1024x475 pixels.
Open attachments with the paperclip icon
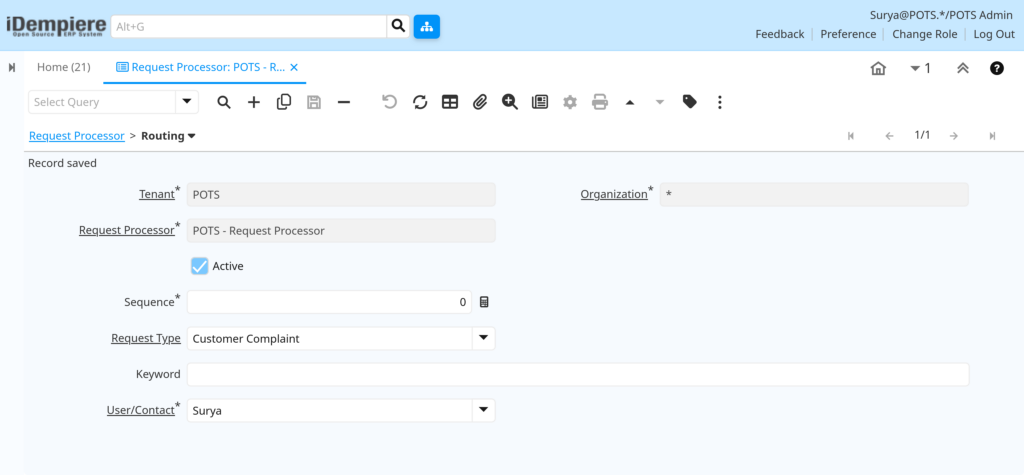(480, 102)
